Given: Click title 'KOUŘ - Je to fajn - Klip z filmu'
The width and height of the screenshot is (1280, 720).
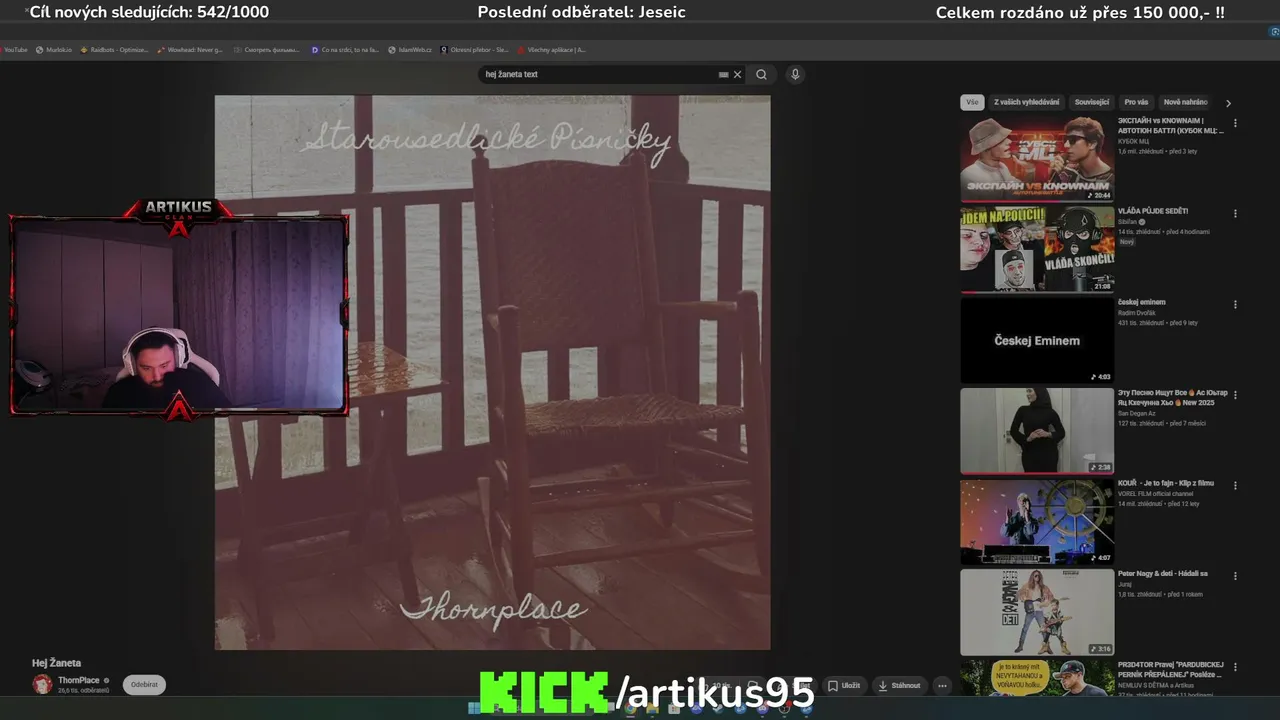Looking at the screenshot, I should coord(1165,483).
